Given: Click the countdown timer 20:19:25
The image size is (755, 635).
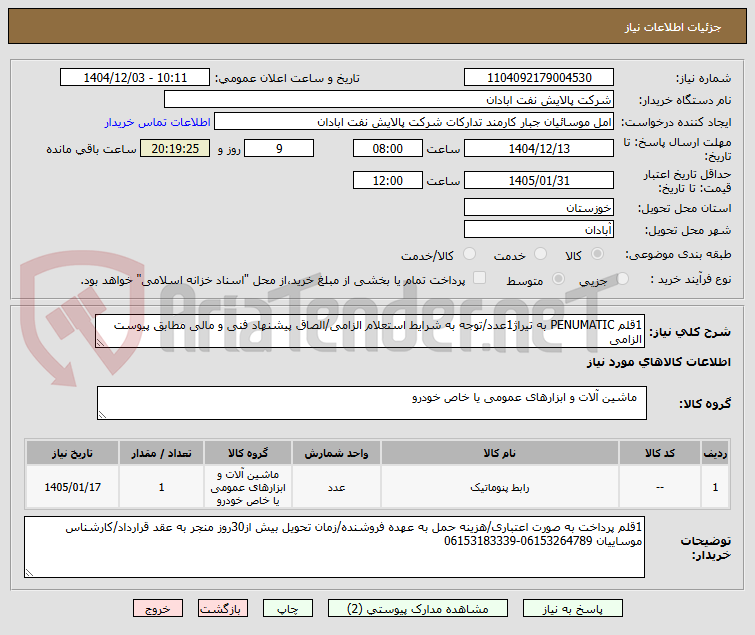Looking at the screenshot, I should [x=175, y=148].
